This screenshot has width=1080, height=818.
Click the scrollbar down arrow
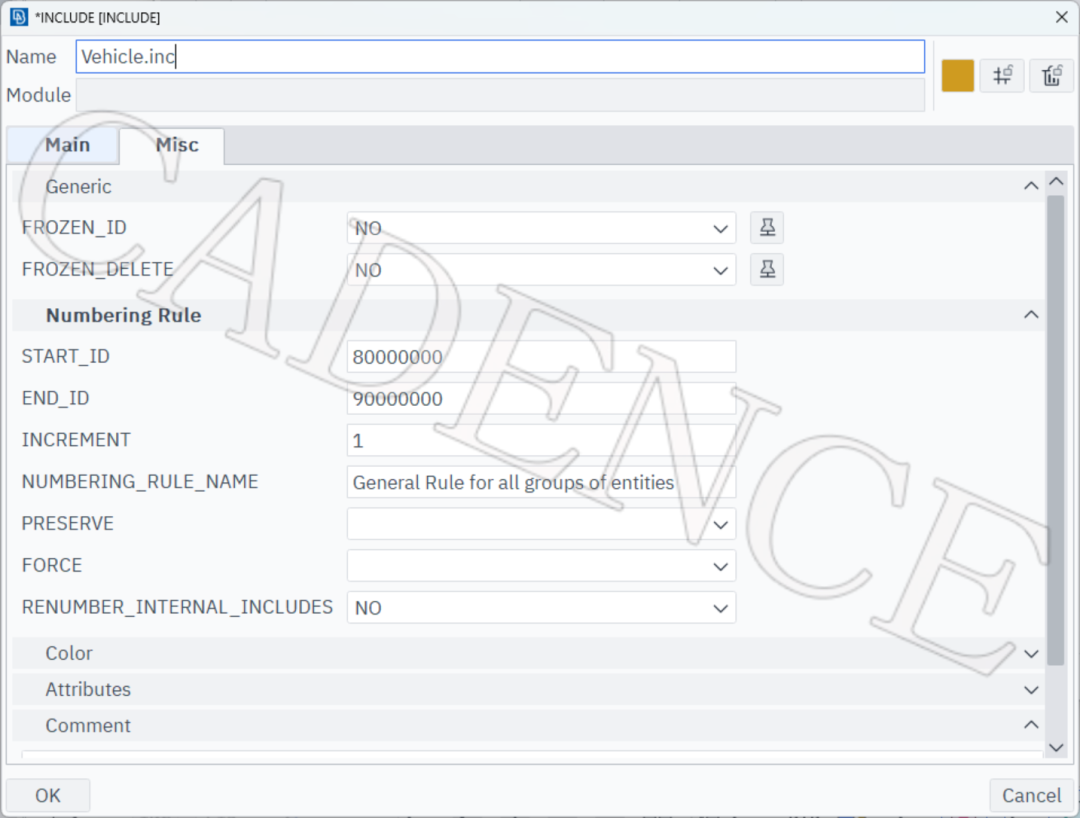coord(1056,748)
